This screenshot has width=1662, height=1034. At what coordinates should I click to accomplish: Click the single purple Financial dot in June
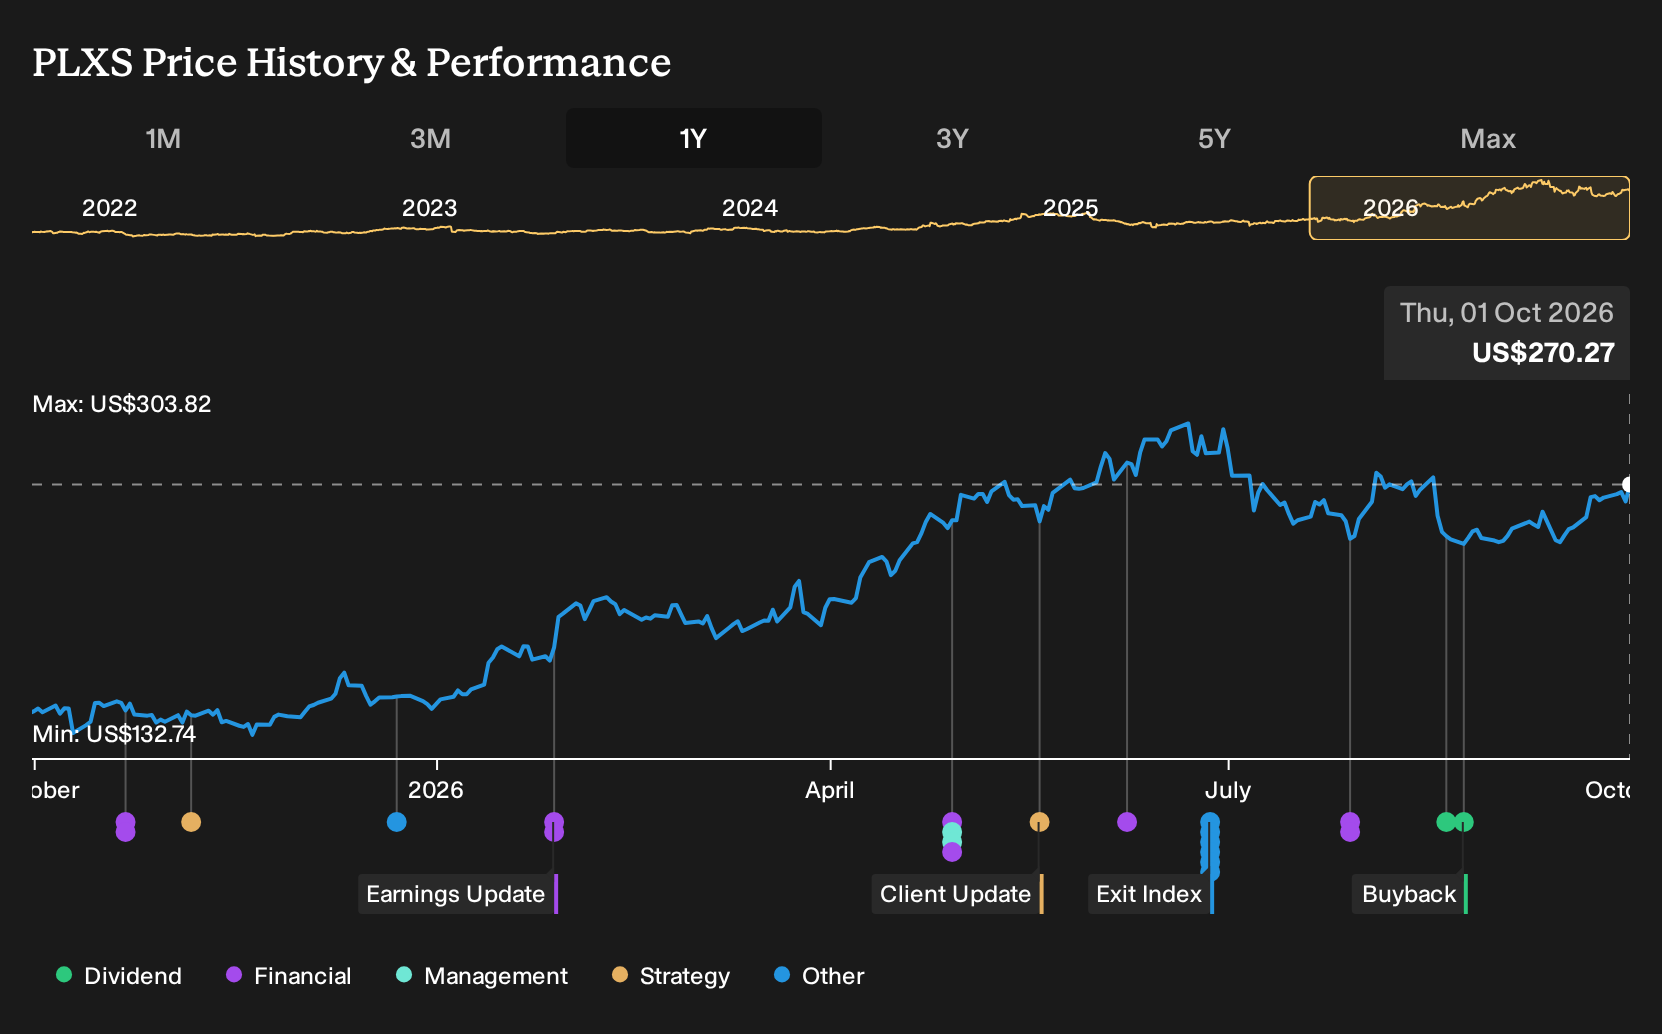point(1127,822)
